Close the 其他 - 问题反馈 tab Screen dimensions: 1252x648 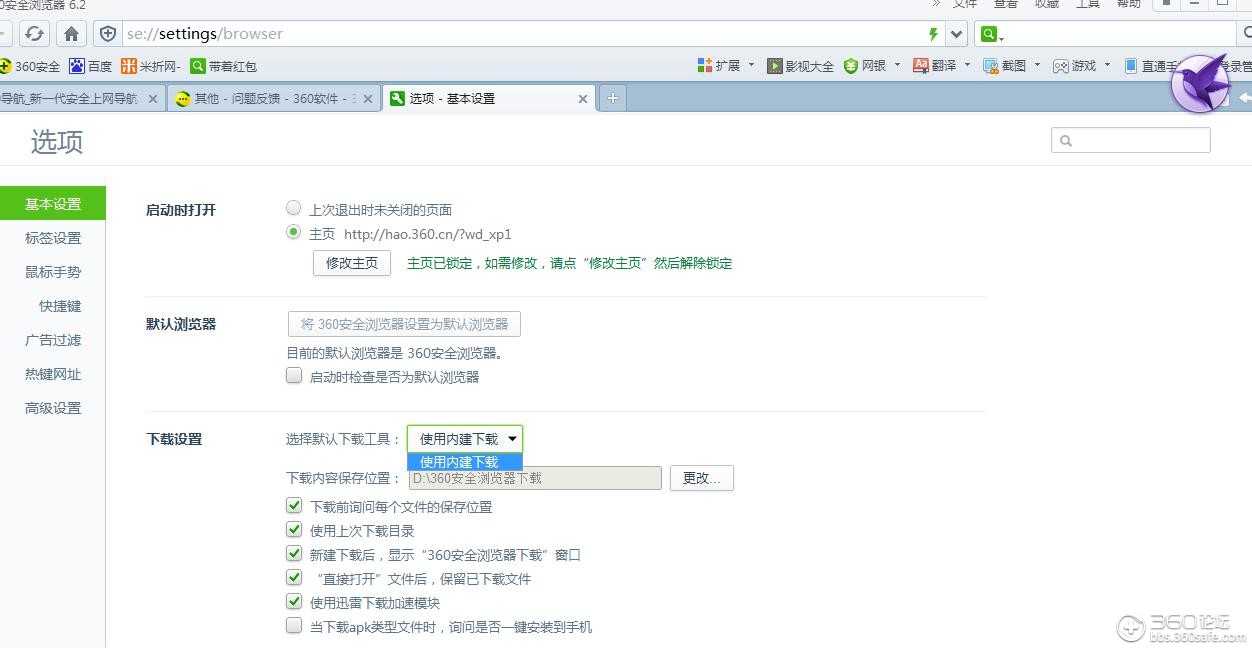[368, 99]
